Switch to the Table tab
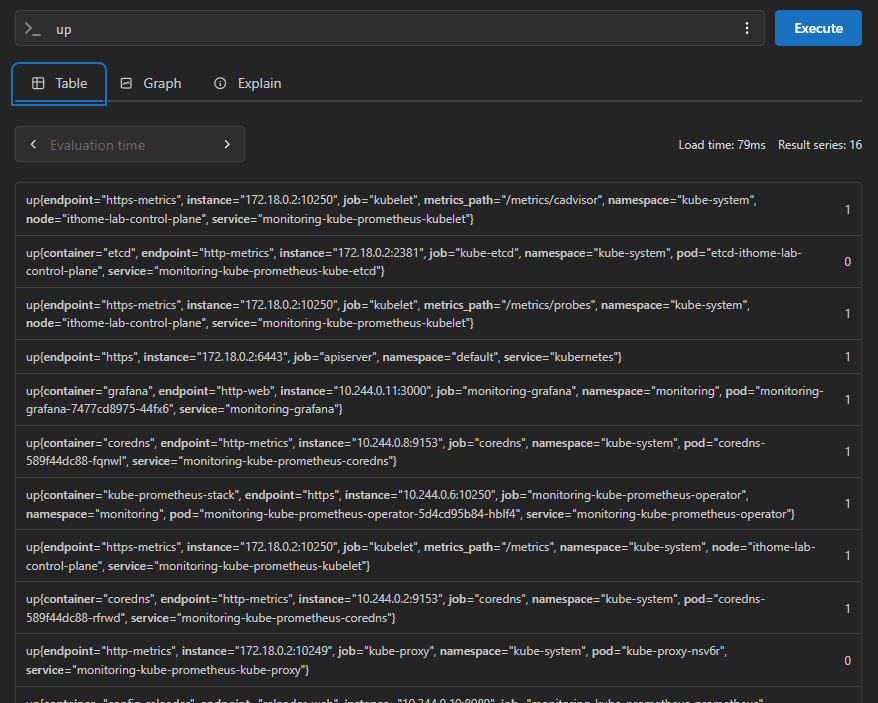This screenshot has height=703, width=878. coord(59,83)
